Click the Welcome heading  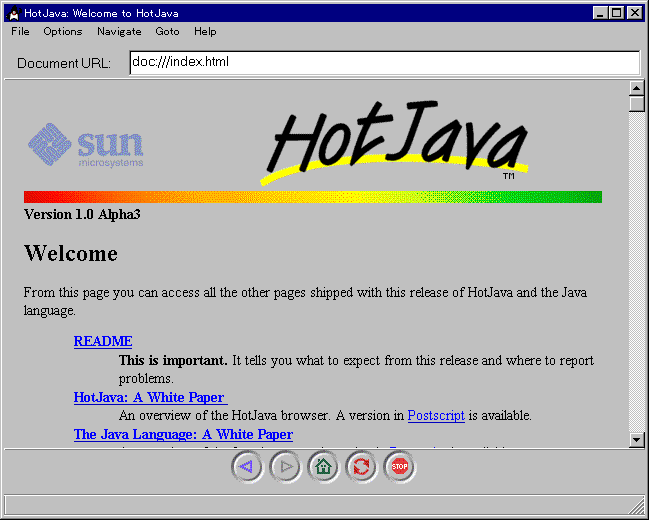click(x=71, y=253)
